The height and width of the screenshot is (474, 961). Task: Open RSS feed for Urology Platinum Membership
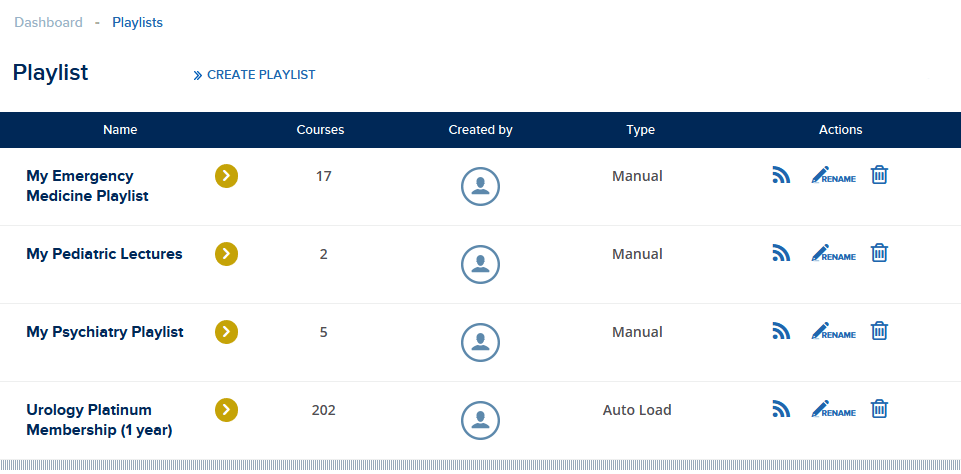point(781,408)
